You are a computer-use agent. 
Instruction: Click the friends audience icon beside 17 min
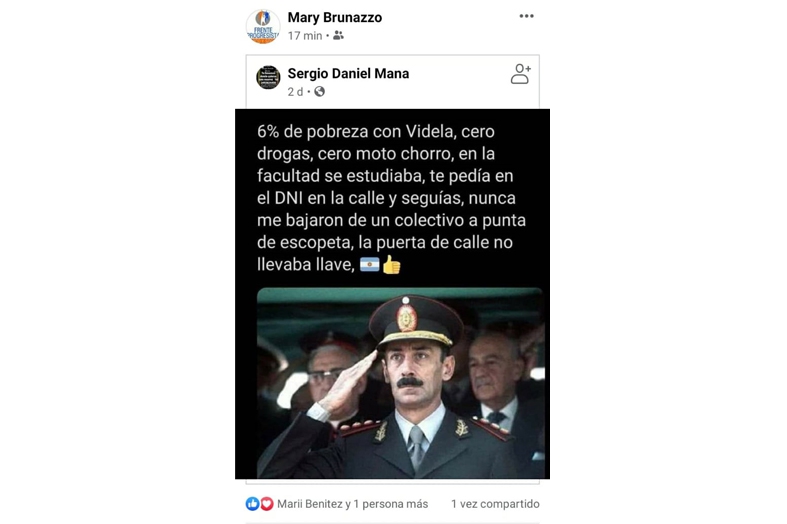pos(338,35)
